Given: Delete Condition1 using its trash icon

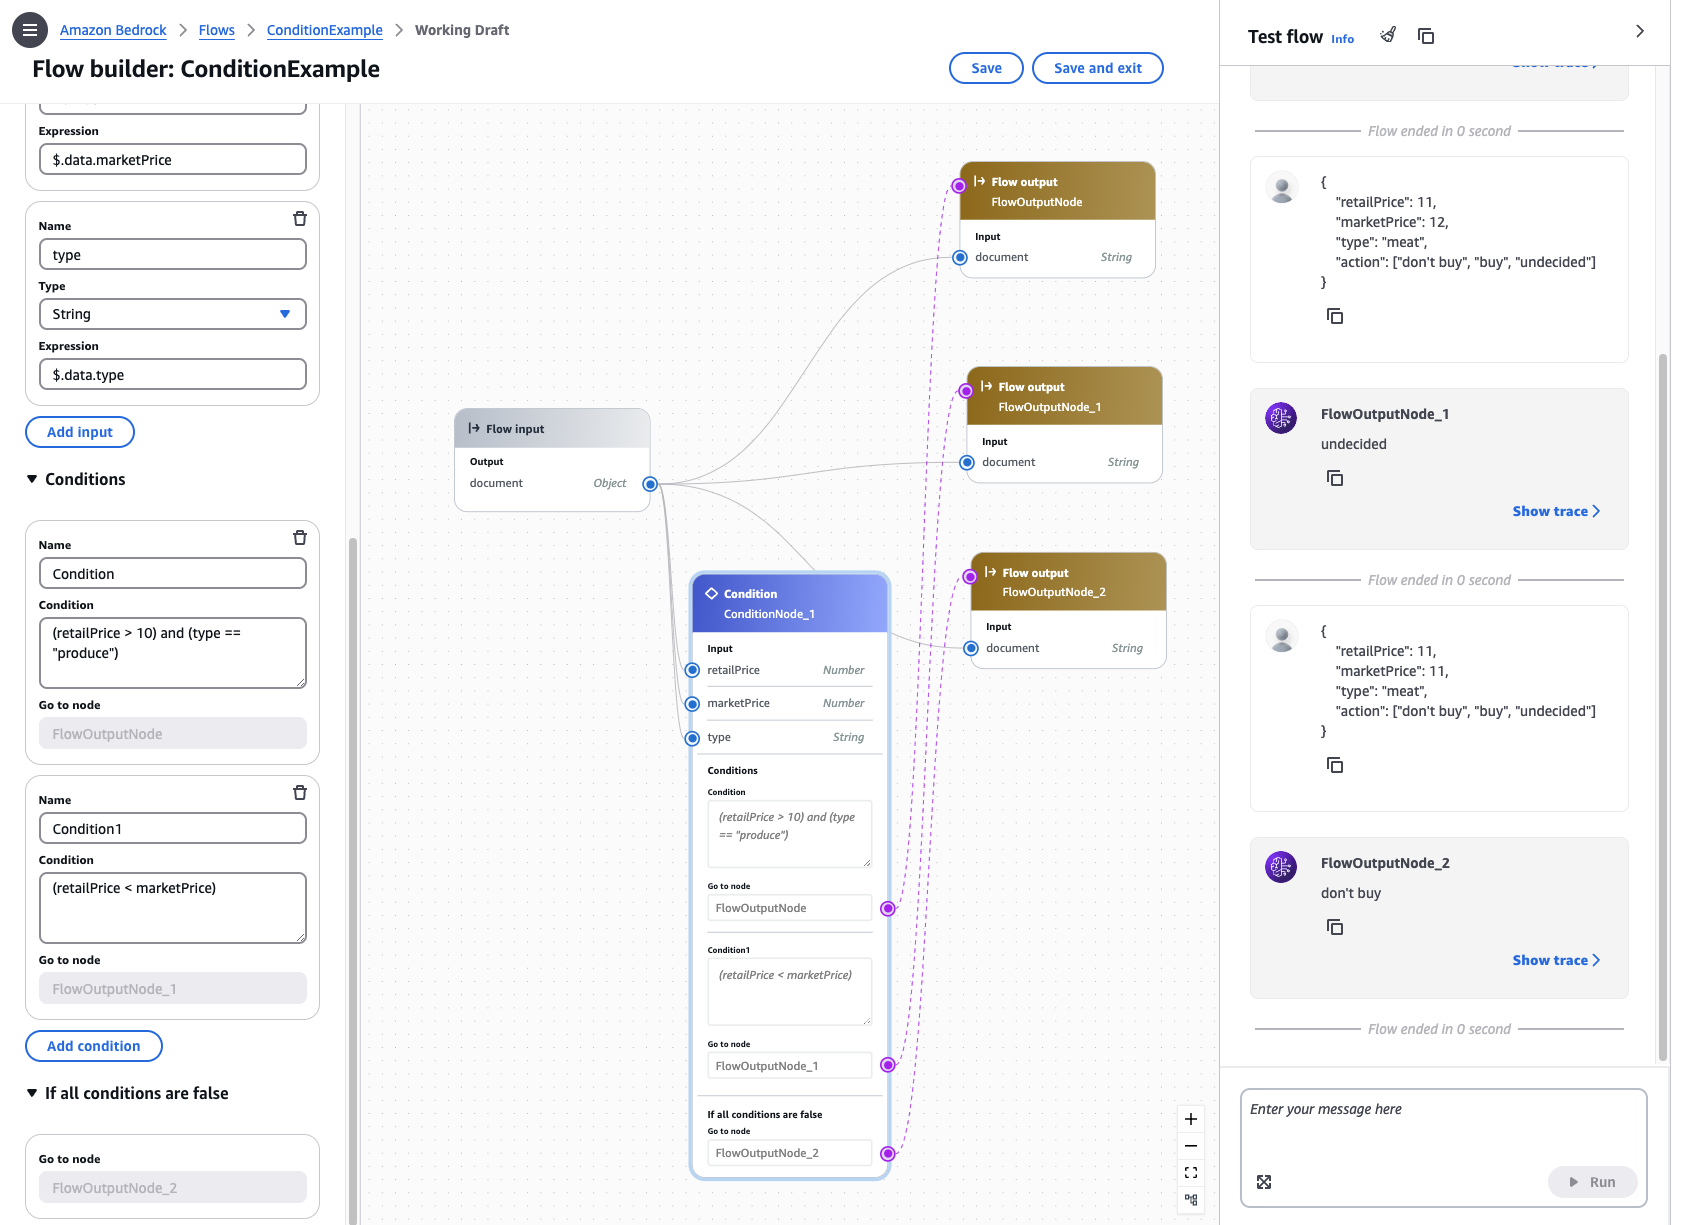Looking at the screenshot, I should pyautogui.click(x=299, y=792).
